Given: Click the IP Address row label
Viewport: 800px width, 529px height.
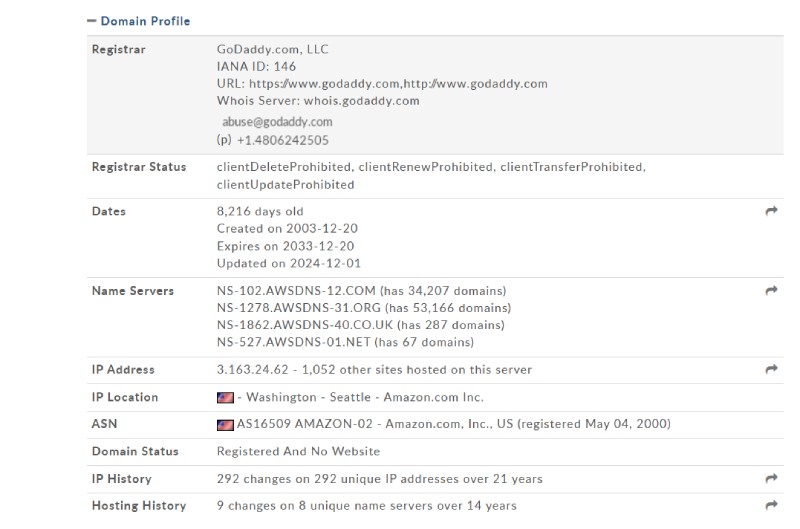Looking at the screenshot, I should 123,370.
